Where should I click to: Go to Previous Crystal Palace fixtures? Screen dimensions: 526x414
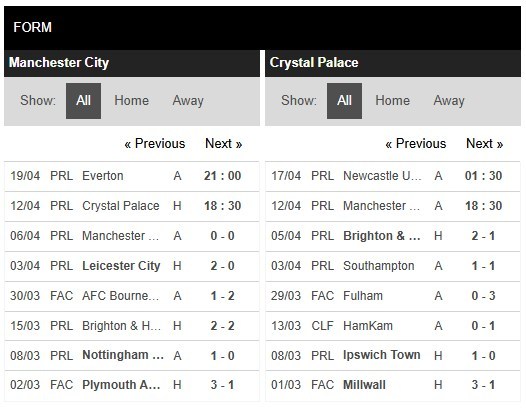[416, 144]
